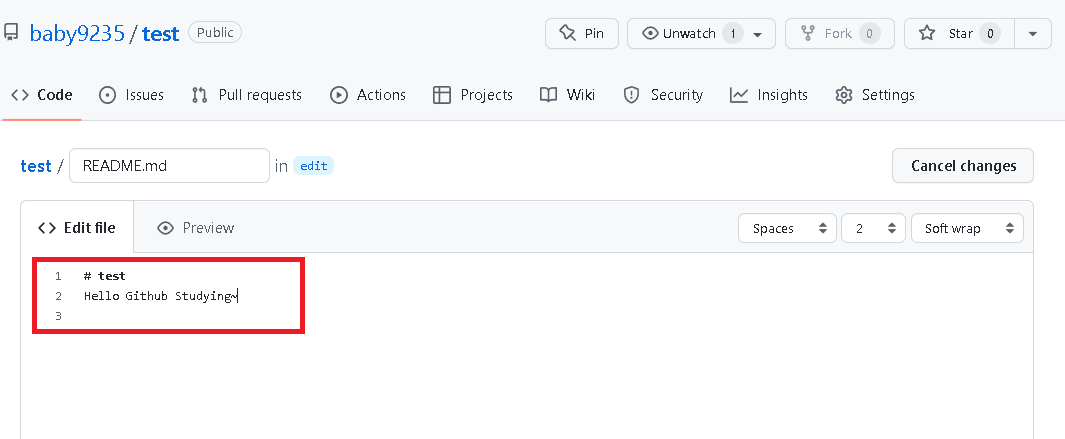Star the repository

pos(959,33)
